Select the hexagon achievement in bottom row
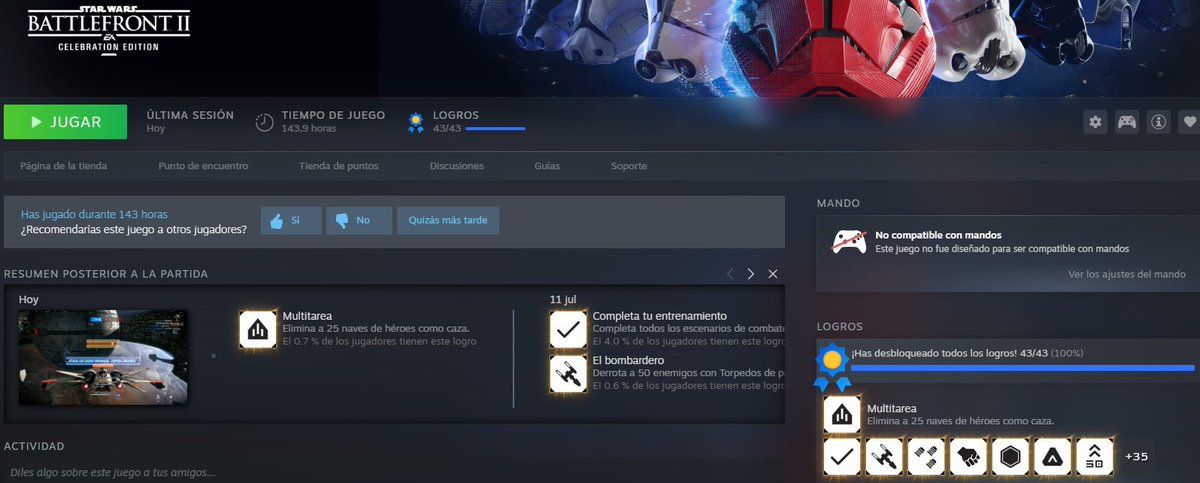This screenshot has width=1200, height=483. click(x=1010, y=457)
